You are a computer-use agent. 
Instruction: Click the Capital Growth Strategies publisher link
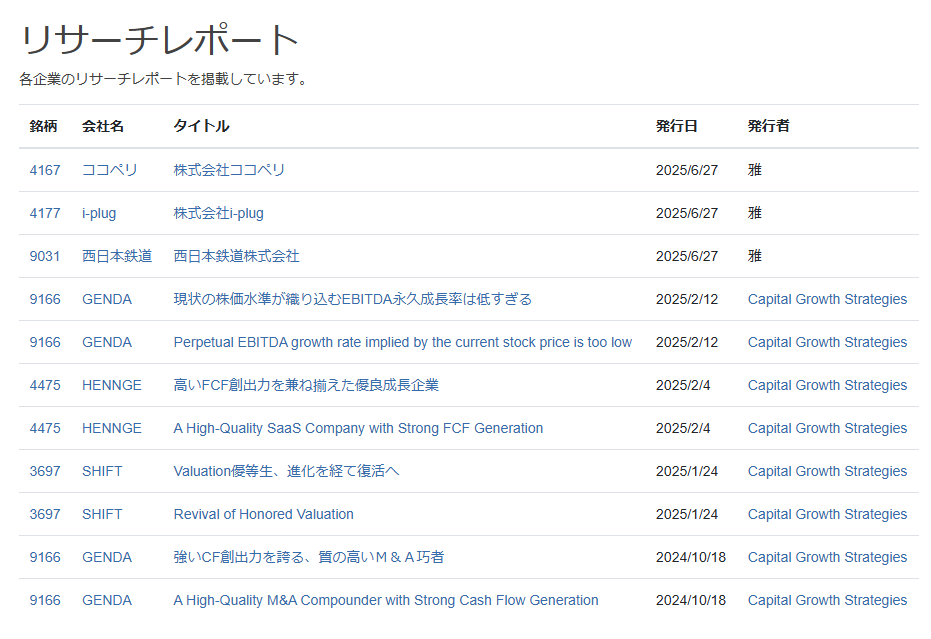point(827,299)
